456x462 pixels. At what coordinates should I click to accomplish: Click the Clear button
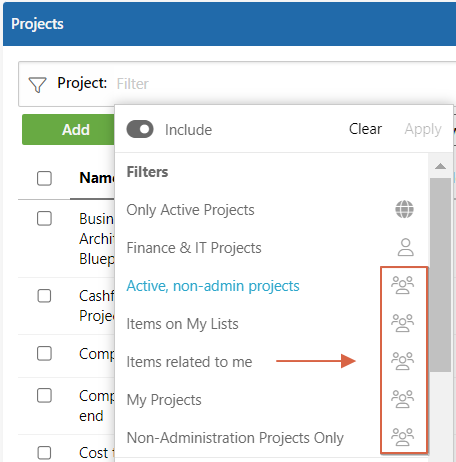pos(365,129)
